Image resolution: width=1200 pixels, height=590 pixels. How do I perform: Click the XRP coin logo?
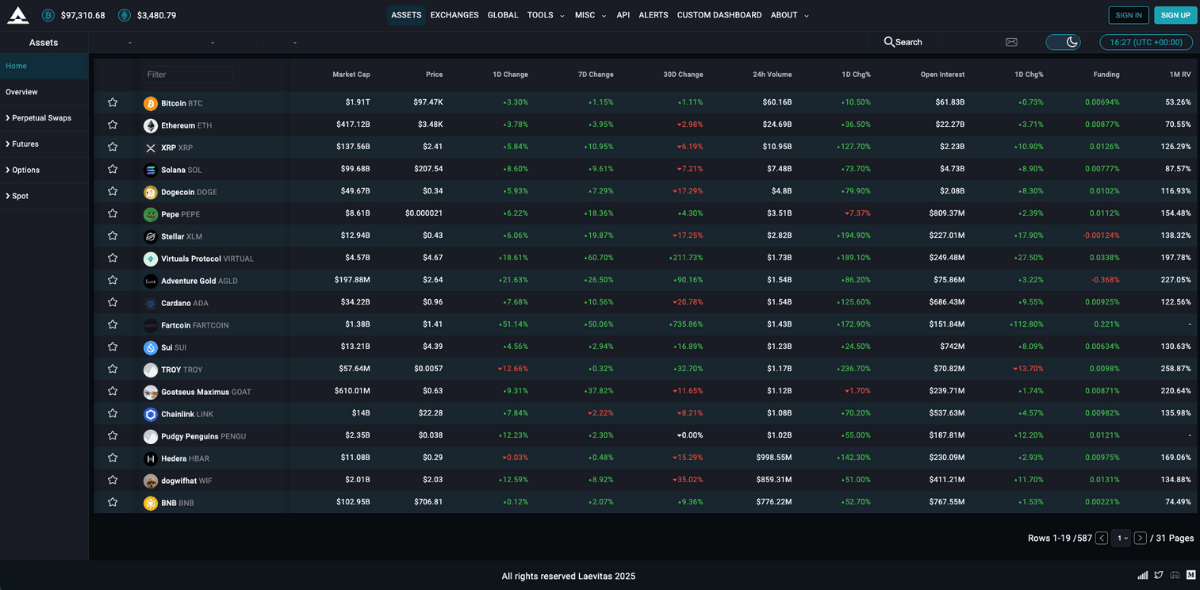pyautogui.click(x=151, y=148)
